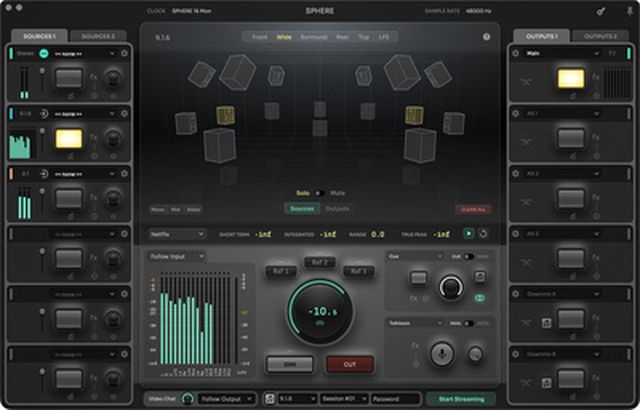The height and width of the screenshot is (410, 640).
Task: Switch to the Outputs 2 tab
Action: click(600, 36)
